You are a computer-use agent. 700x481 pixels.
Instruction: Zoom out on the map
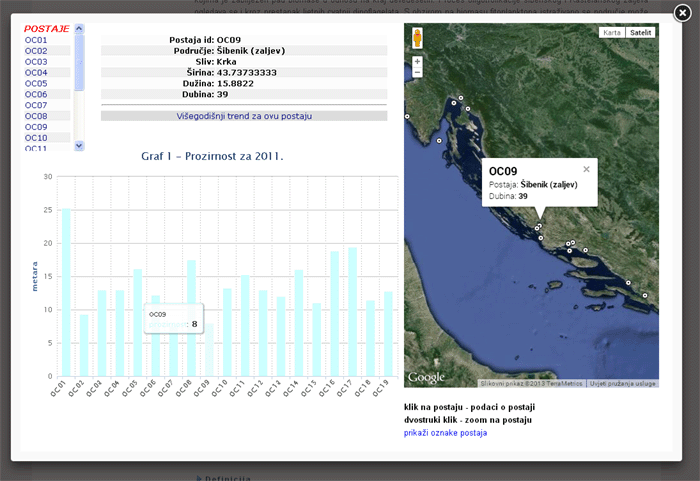417,73
